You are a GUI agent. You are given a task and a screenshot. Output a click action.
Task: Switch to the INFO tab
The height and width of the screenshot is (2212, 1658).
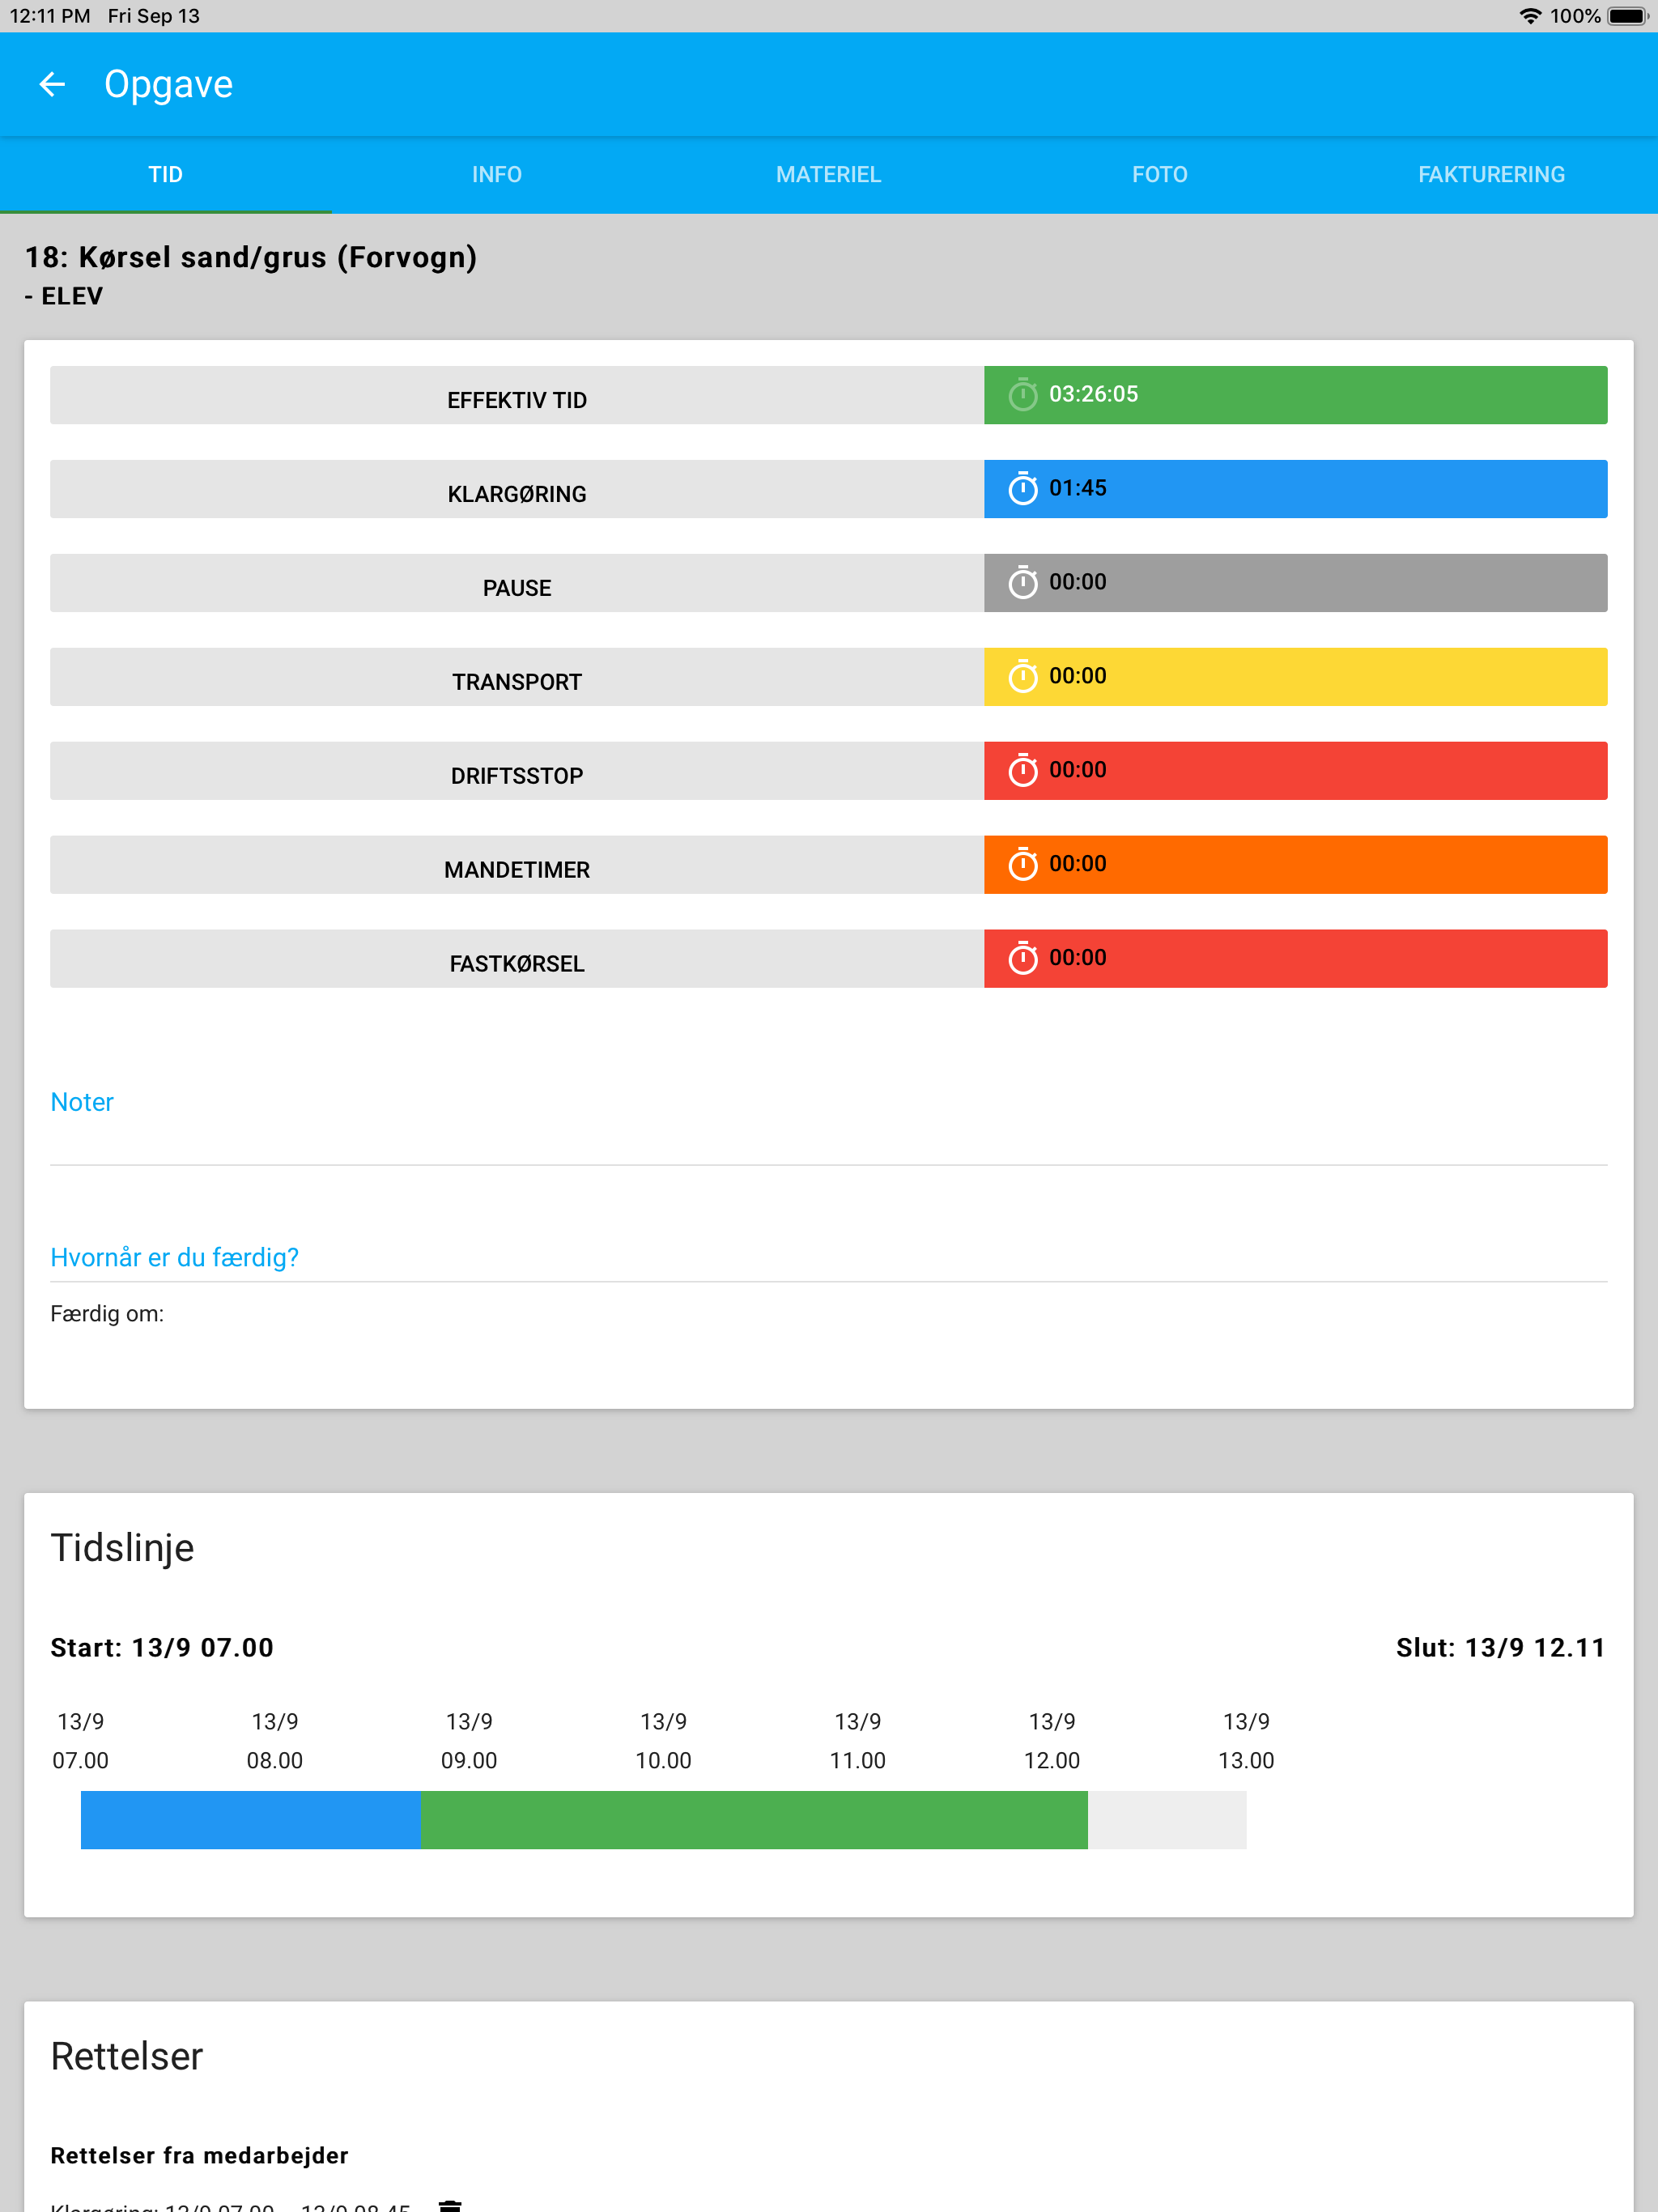pos(497,175)
